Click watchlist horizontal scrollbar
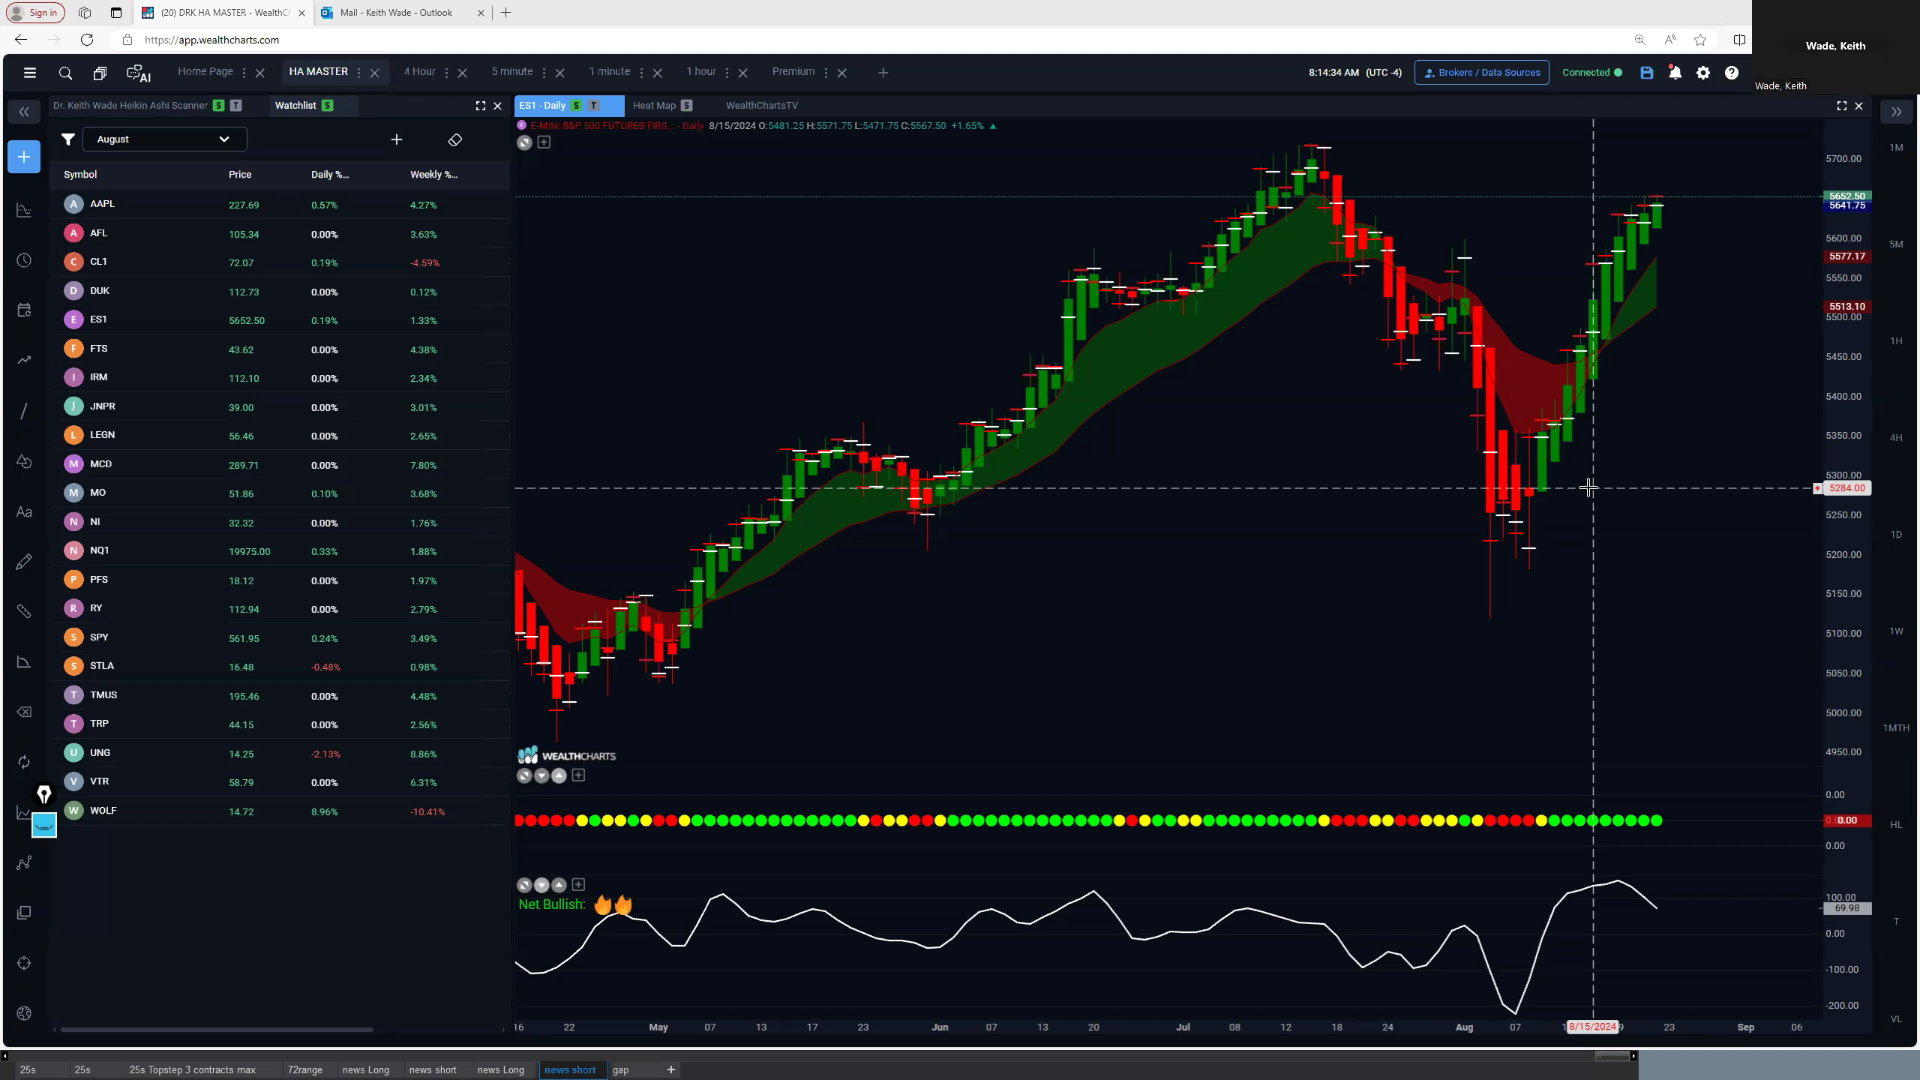The width and height of the screenshot is (1920, 1080). click(x=216, y=1029)
